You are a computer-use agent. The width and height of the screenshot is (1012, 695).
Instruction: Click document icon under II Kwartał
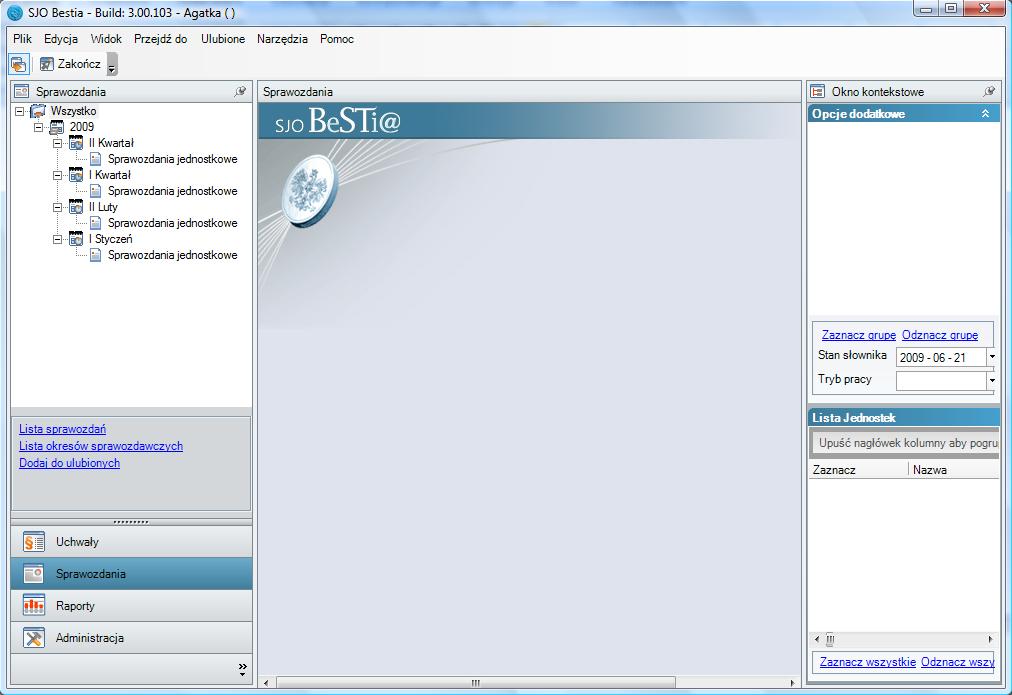coord(96,159)
